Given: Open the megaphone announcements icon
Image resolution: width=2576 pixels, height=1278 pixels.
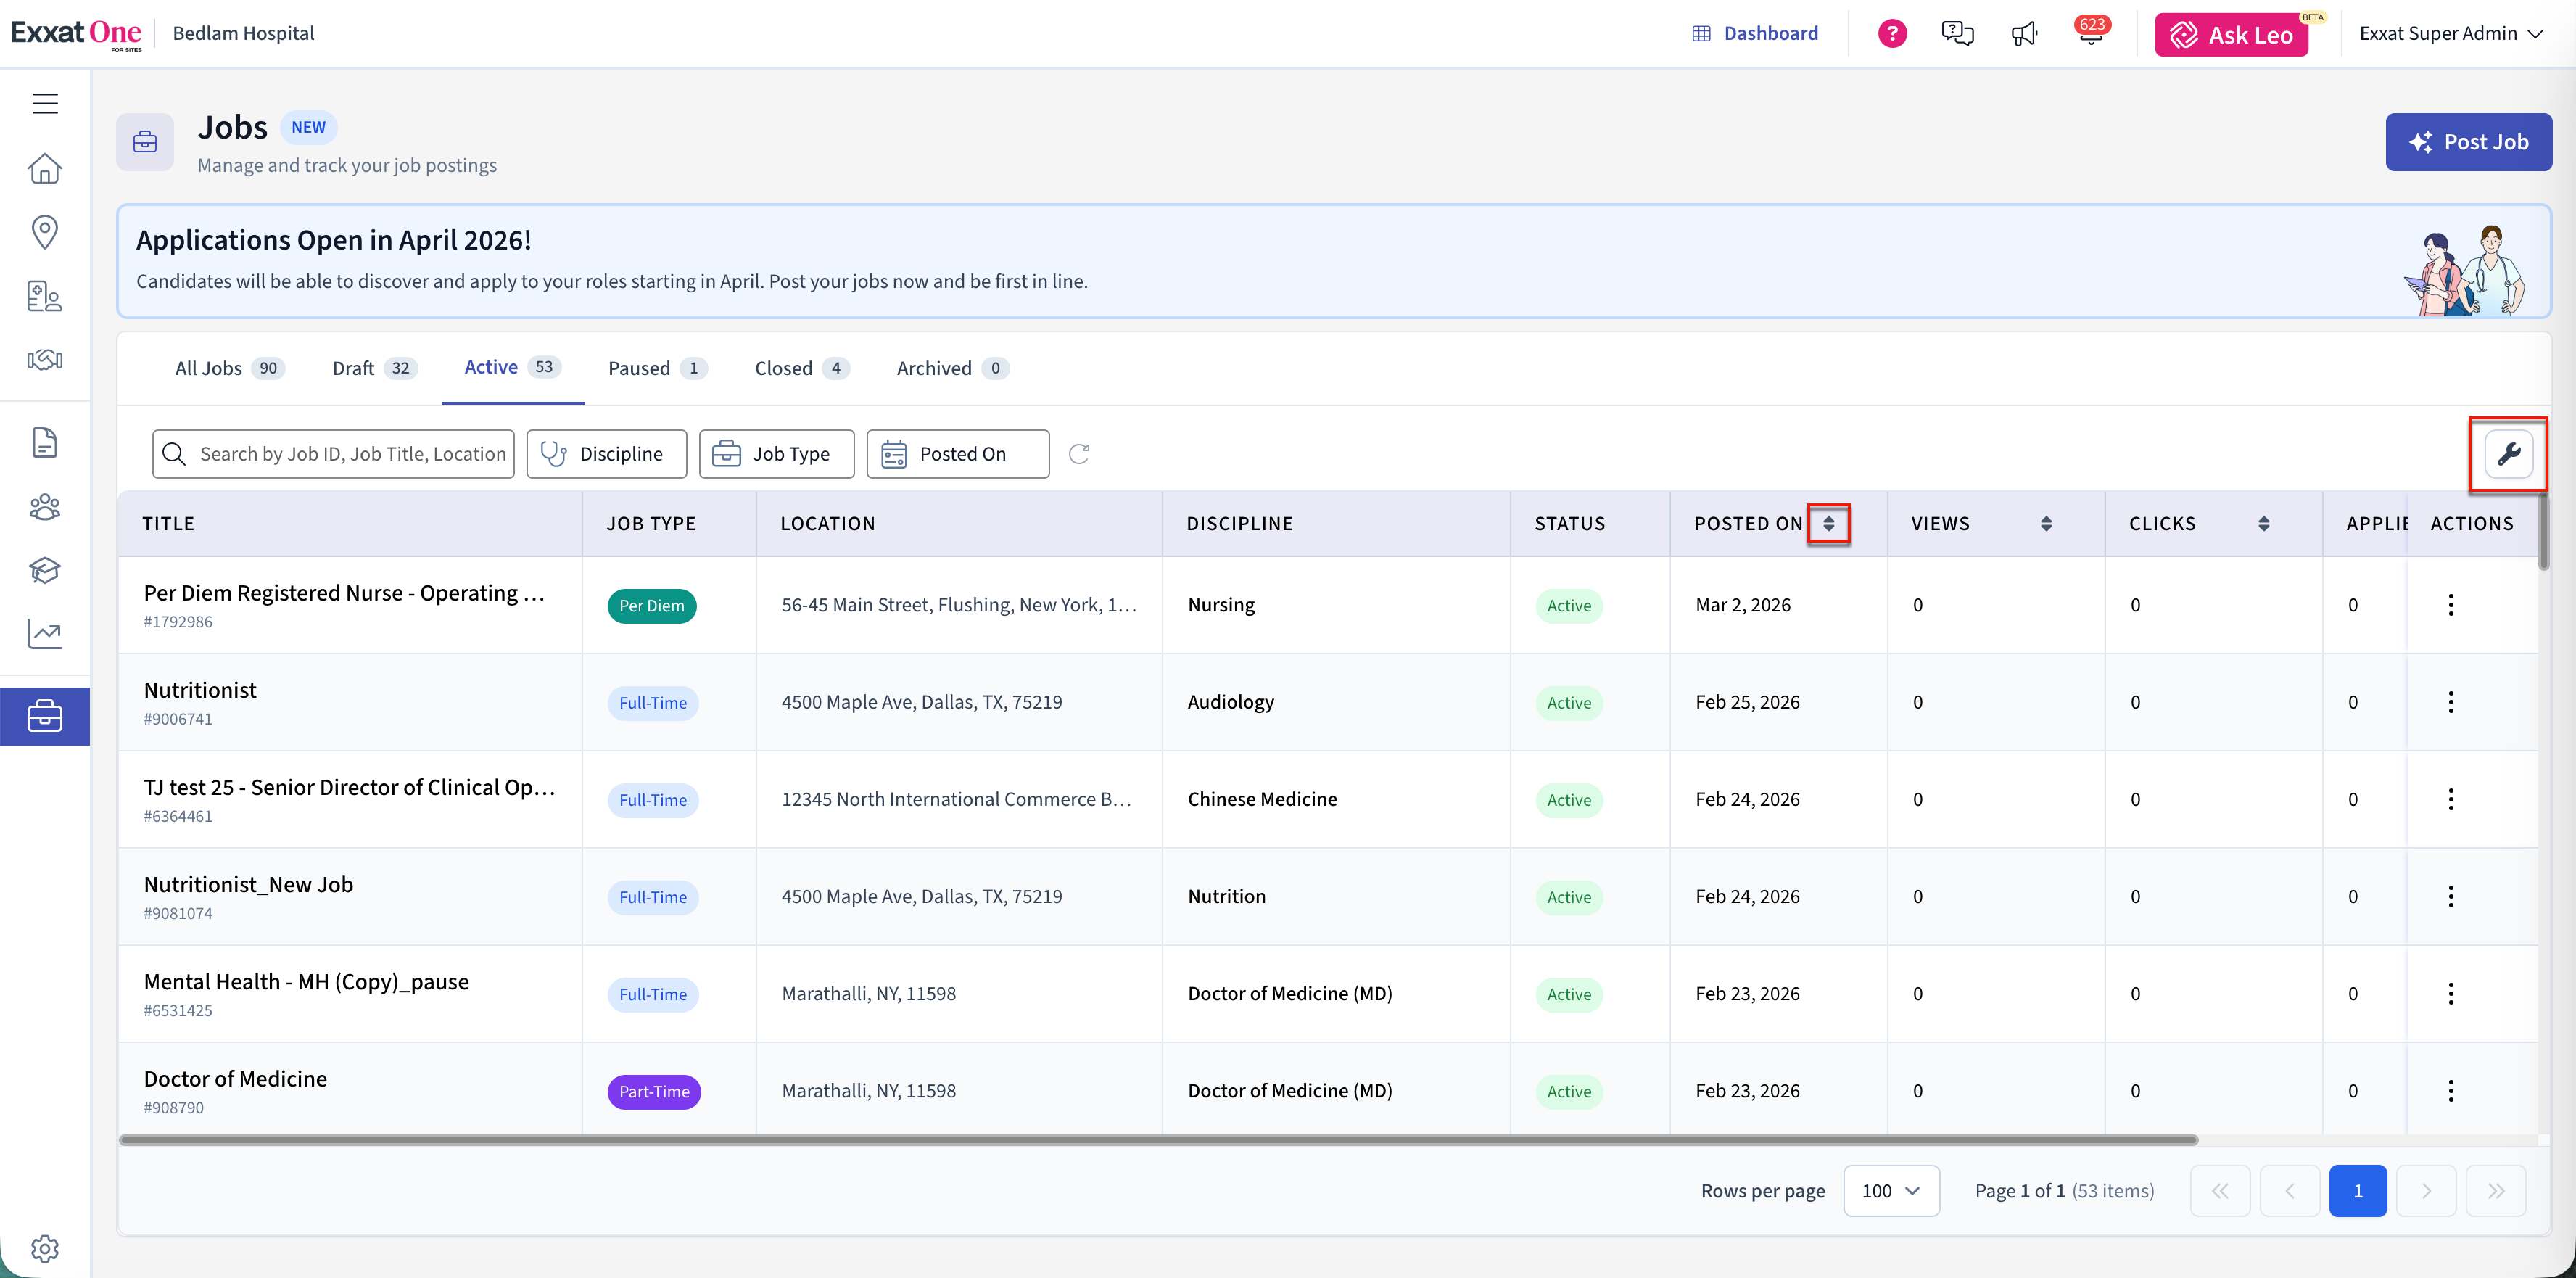Looking at the screenshot, I should (x=2024, y=34).
